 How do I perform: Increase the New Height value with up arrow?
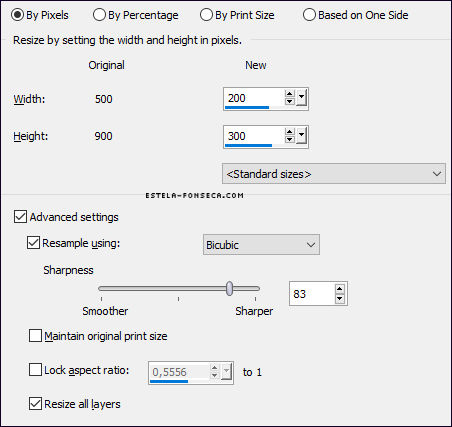tap(289, 132)
